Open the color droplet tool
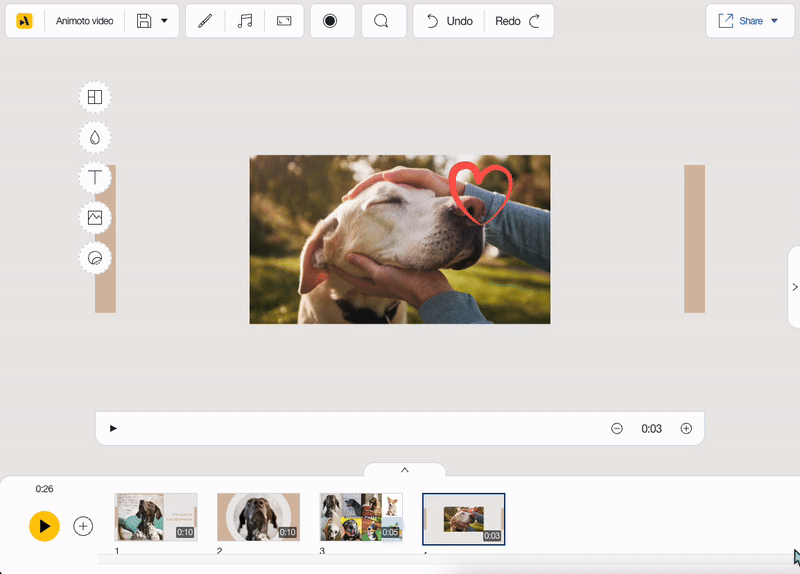 [95, 137]
